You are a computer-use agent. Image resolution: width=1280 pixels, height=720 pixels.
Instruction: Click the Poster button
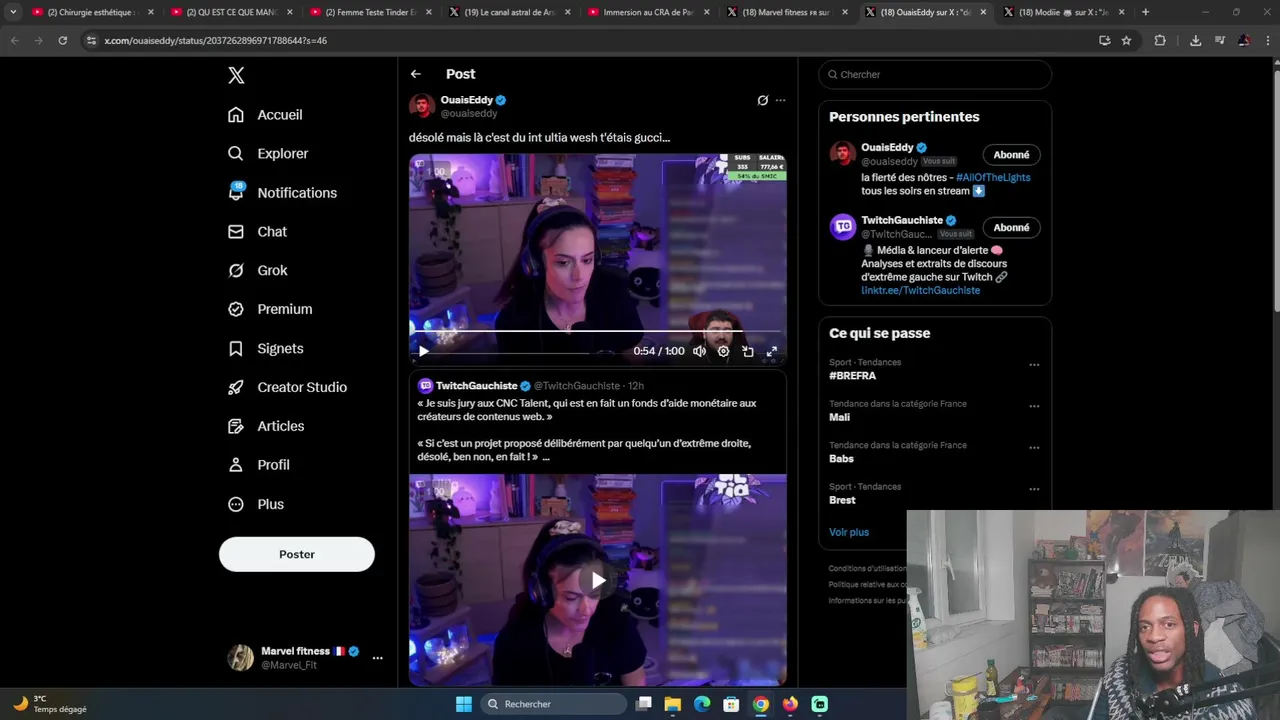[297, 554]
